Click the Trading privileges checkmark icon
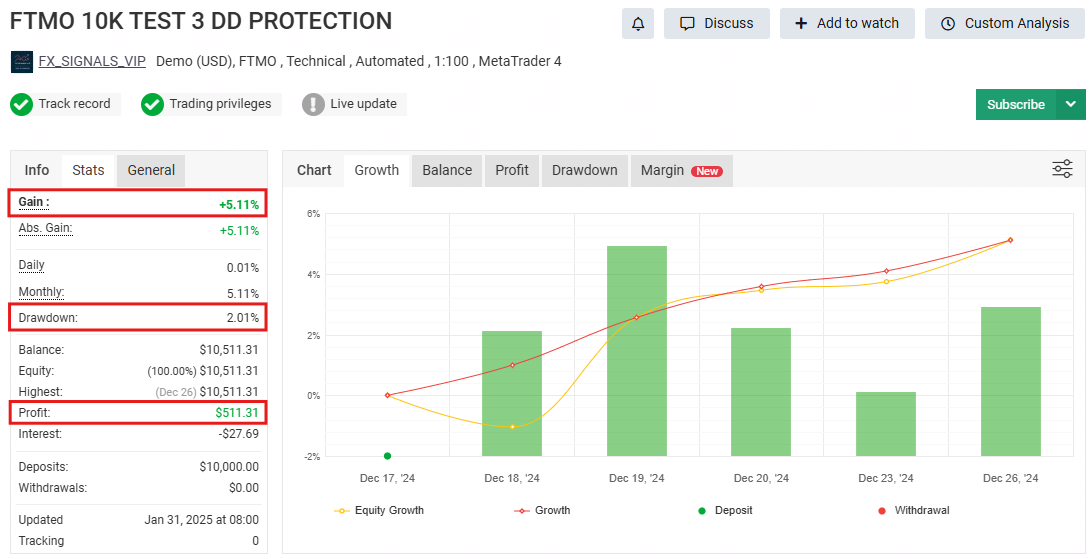This screenshot has width=1090, height=559. tap(152, 104)
